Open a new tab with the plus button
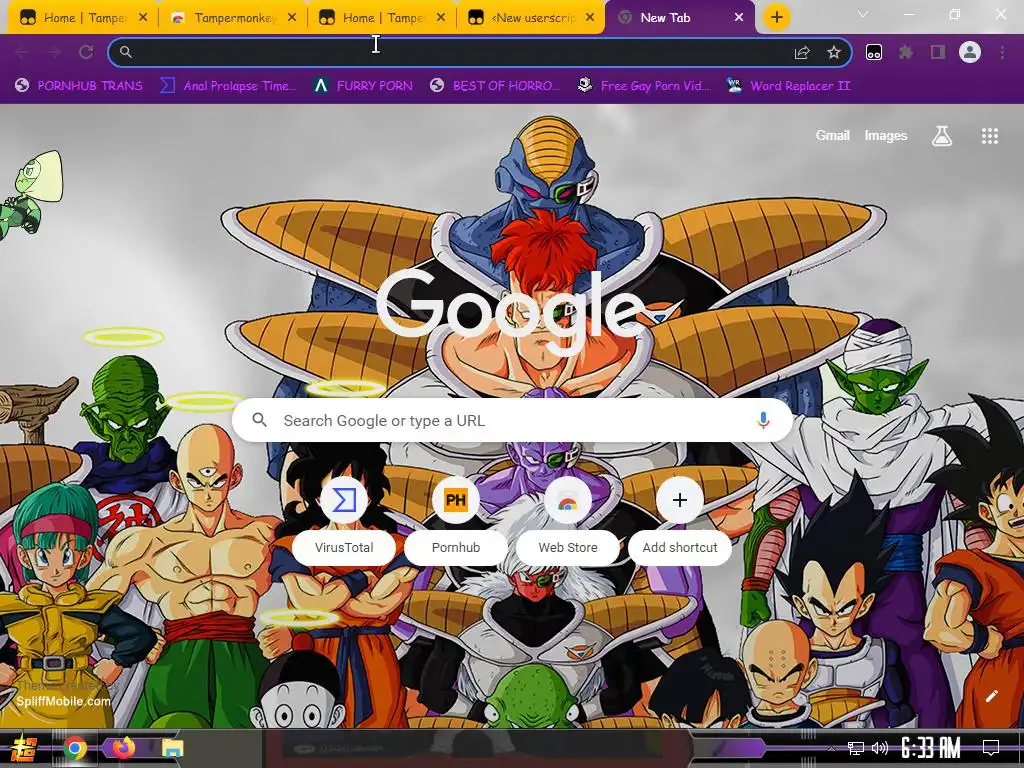This screenshot has width=1024, height=768. click(776, 17)
